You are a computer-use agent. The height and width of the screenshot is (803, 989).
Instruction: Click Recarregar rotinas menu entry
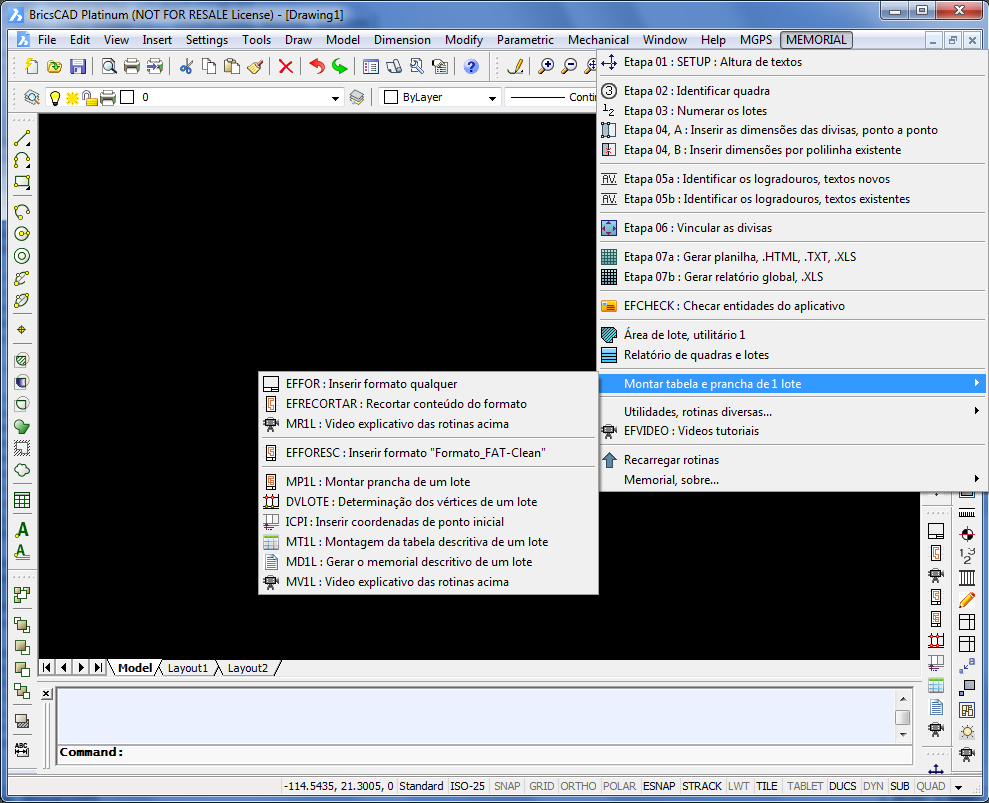[x=671, y=460]
